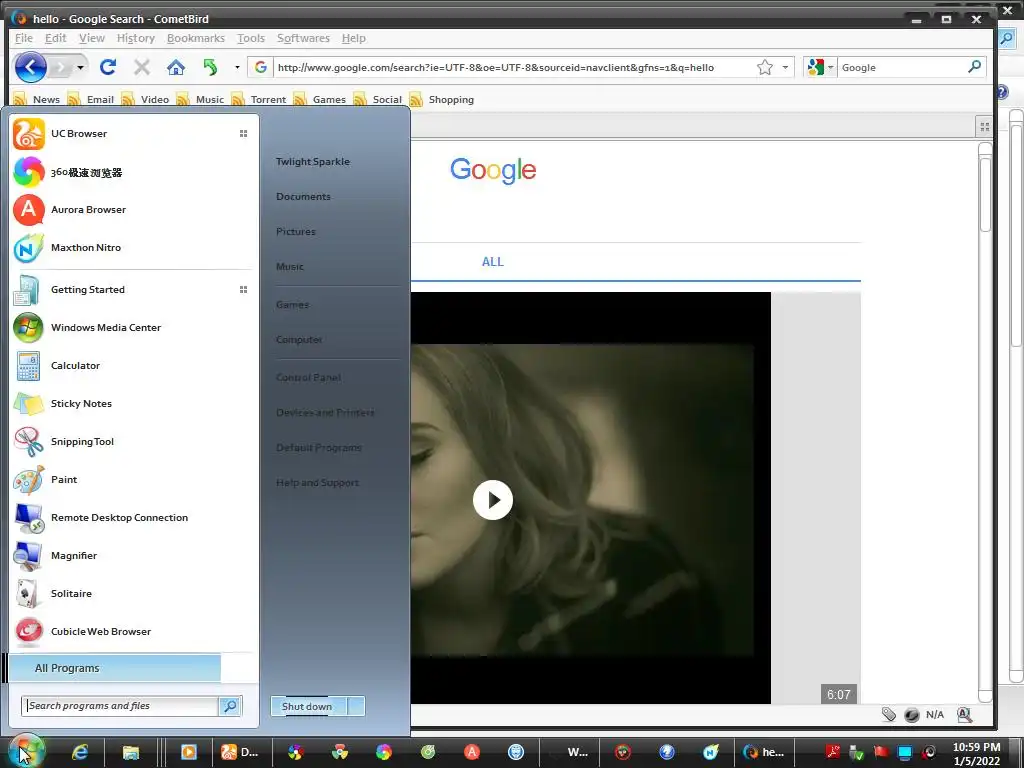This screenshot has height=768, width=1024.
Task: Open Pictures from Start menu
Action: coord(295,232)
